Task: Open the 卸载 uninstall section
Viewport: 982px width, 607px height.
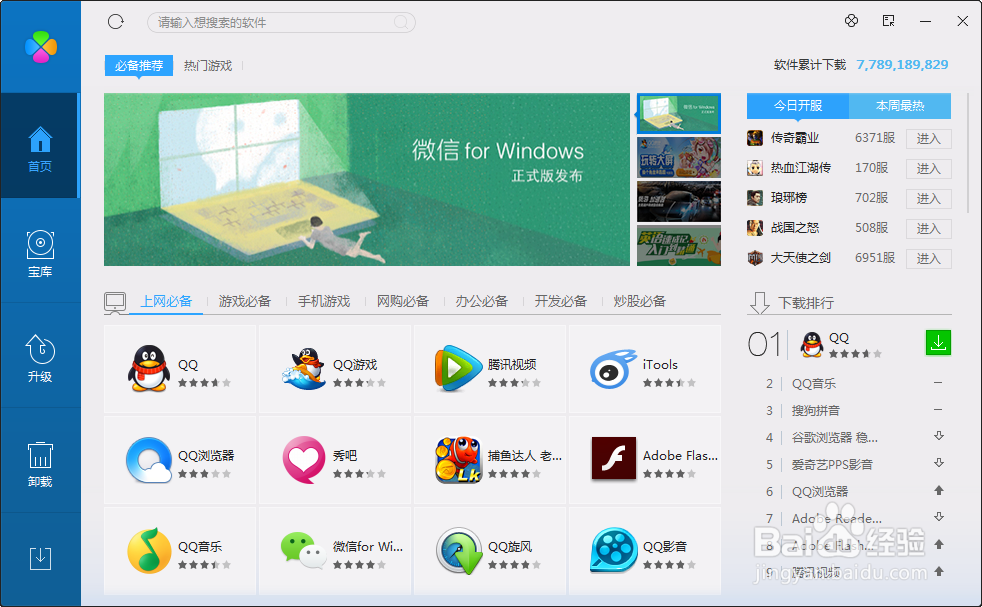Action: pos(40,463)
